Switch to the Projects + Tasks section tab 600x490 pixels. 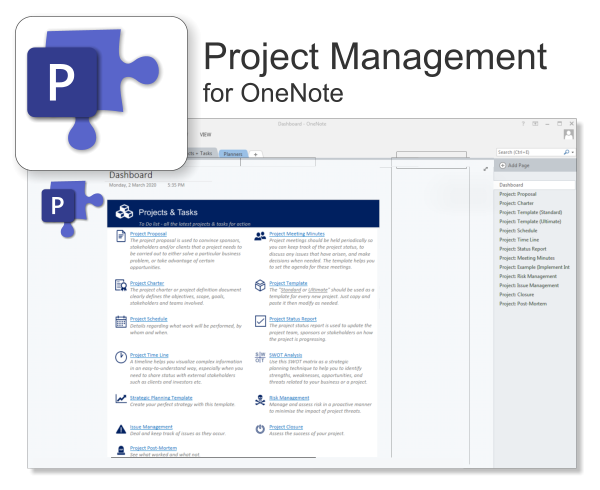pyautogui.click(x=201, y=153)
